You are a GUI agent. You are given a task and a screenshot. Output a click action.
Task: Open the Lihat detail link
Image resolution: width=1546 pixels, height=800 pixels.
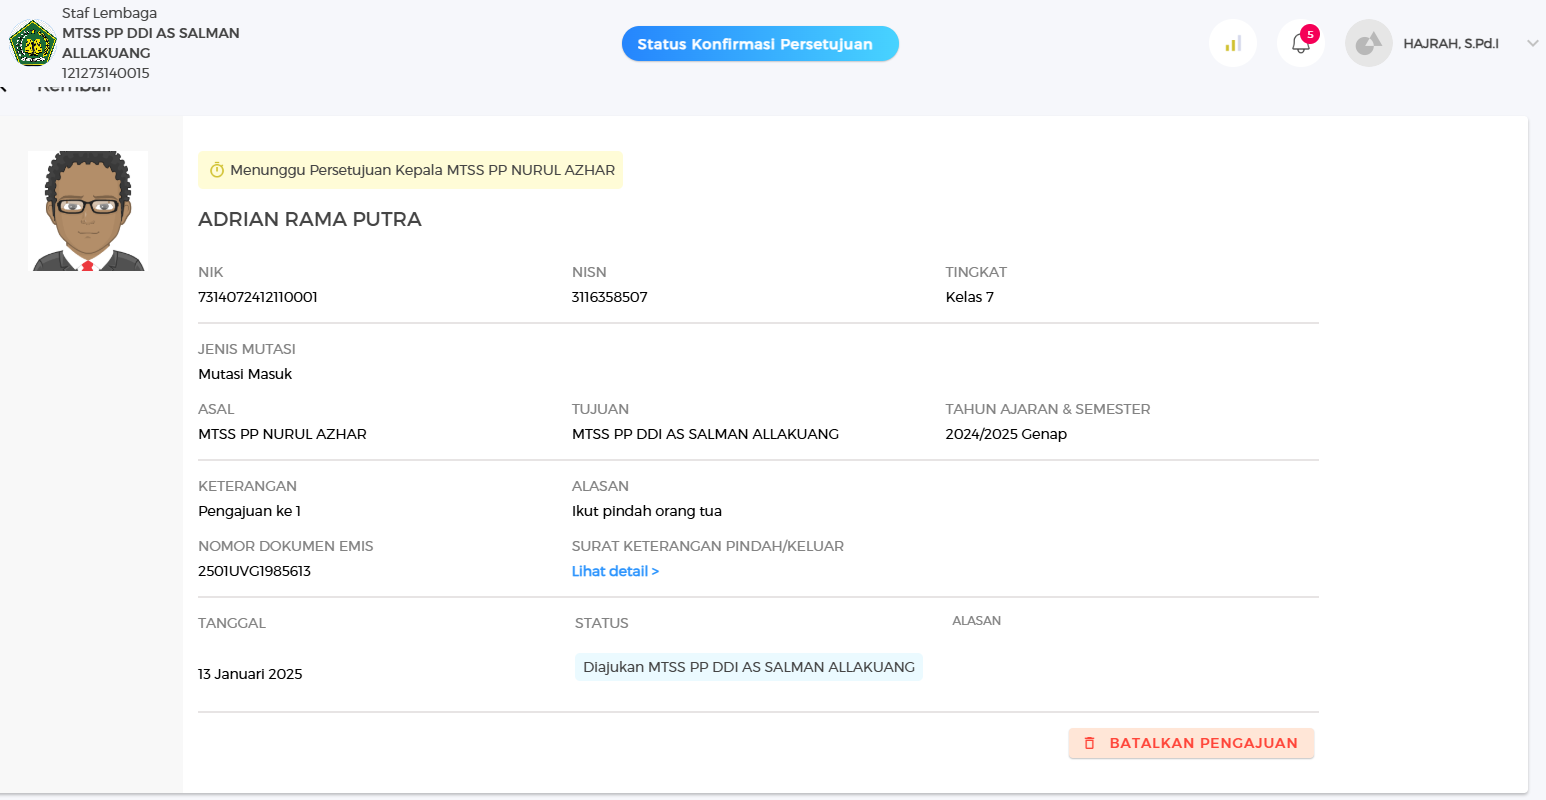615,571
